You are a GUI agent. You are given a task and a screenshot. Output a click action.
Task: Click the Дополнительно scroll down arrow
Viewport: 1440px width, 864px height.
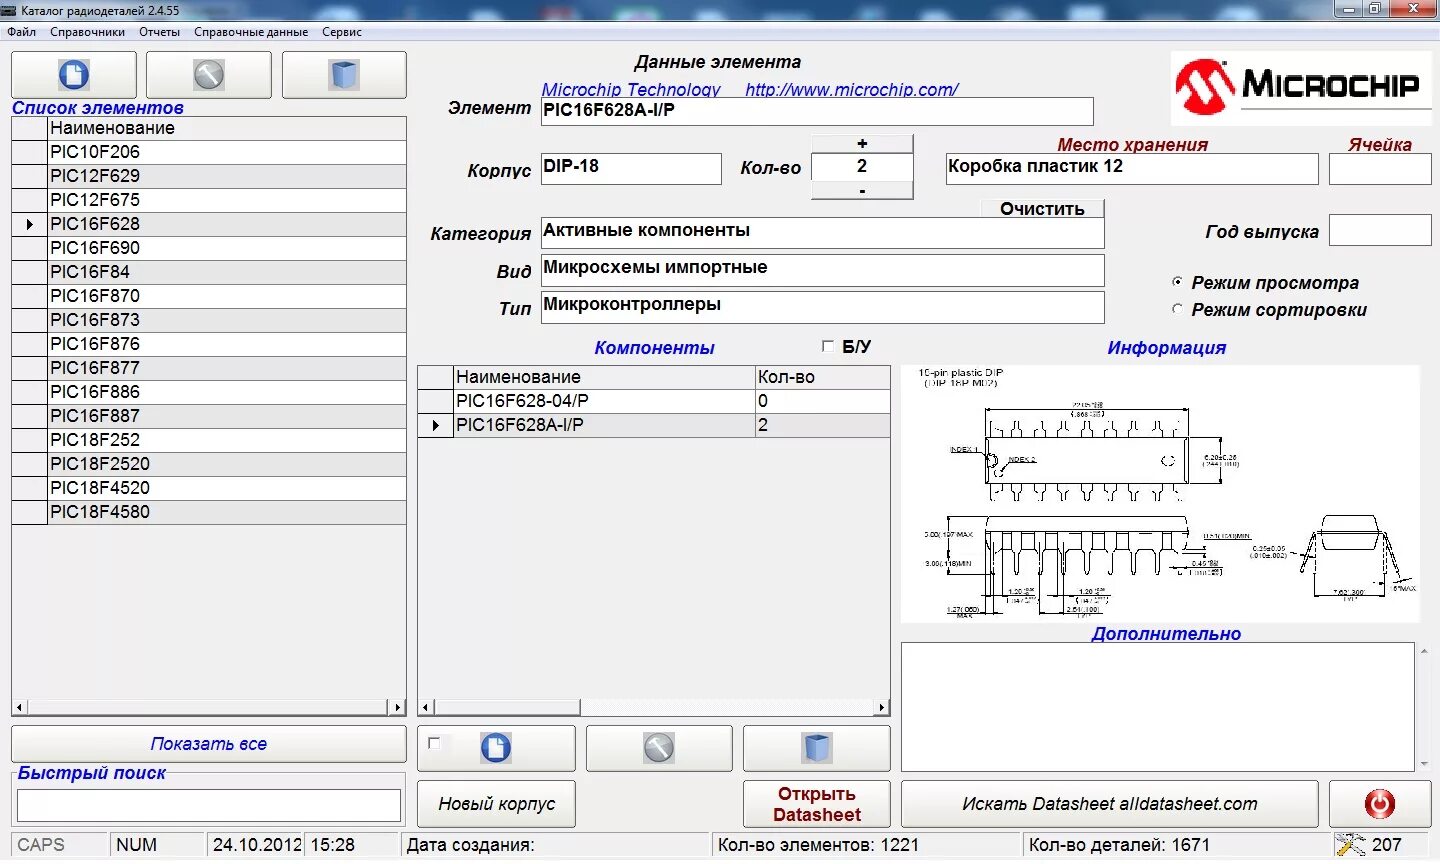pyautogui.click(x=1424, y=763)
